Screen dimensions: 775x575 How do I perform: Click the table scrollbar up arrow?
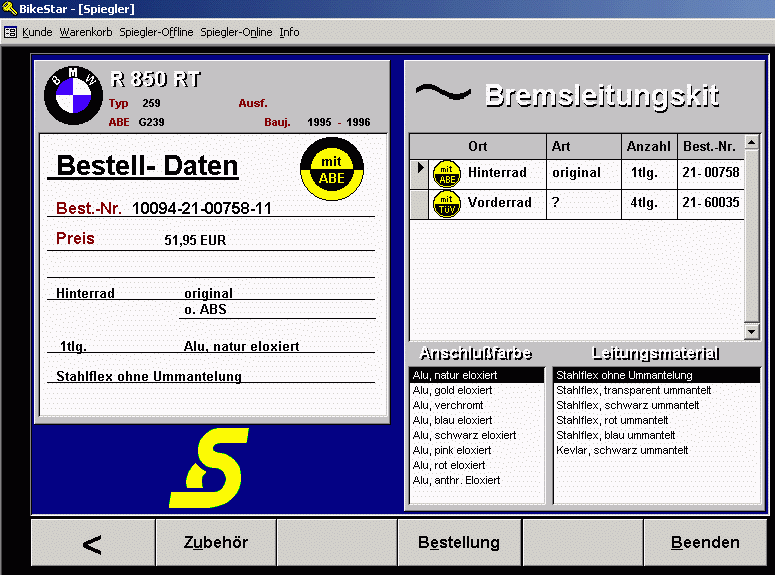(x=751, y=142)
